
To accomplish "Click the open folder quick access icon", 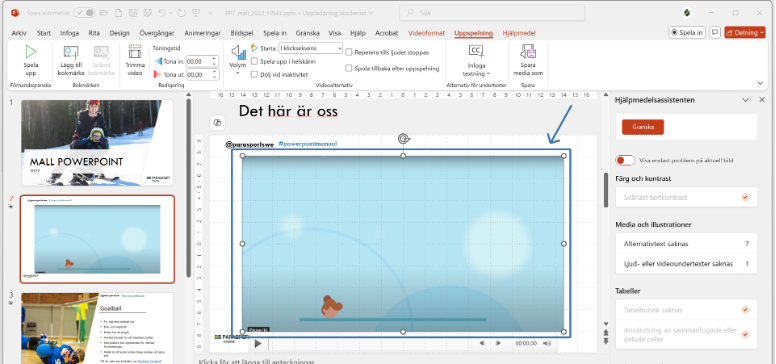I will point(103,13).
